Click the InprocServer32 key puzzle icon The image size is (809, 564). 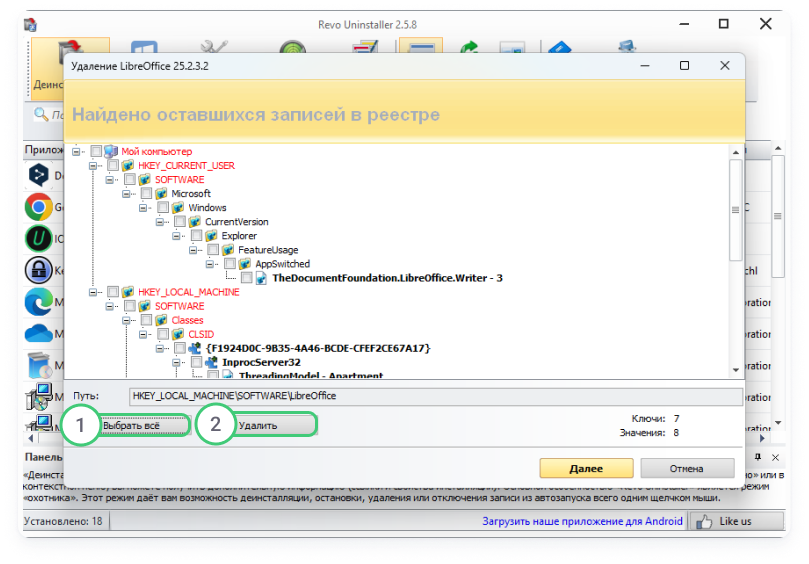tap(212, 362)
